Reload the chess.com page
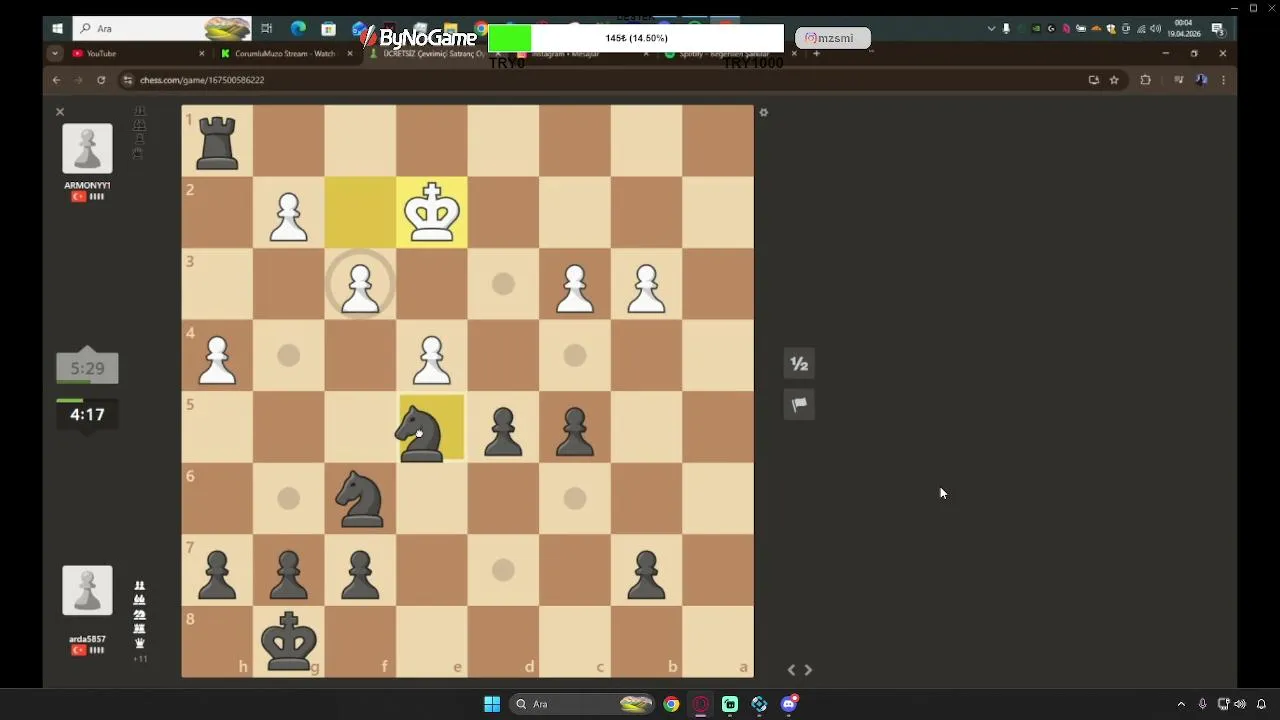 click(x=101, y=80)
